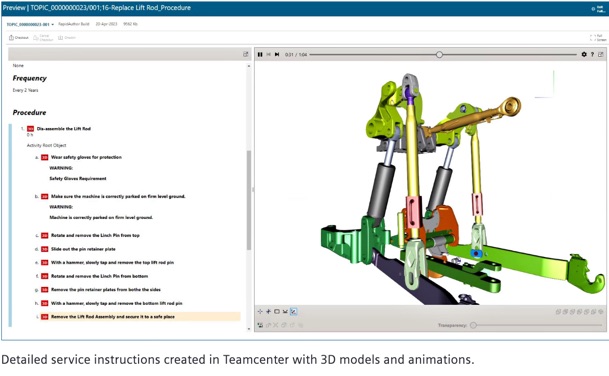Click the Checkin button
The width and height of the screenshot is (609, 376).
[x=67, y=38]
